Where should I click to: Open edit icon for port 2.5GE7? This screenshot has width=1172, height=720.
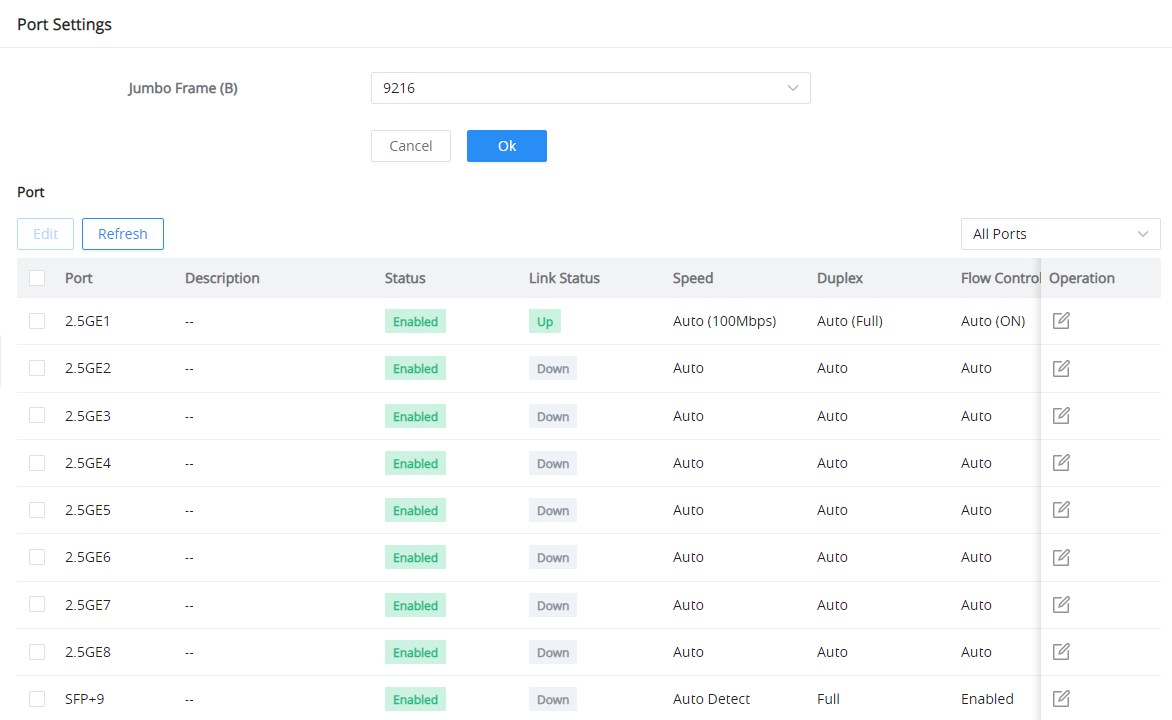(1061, 604)
